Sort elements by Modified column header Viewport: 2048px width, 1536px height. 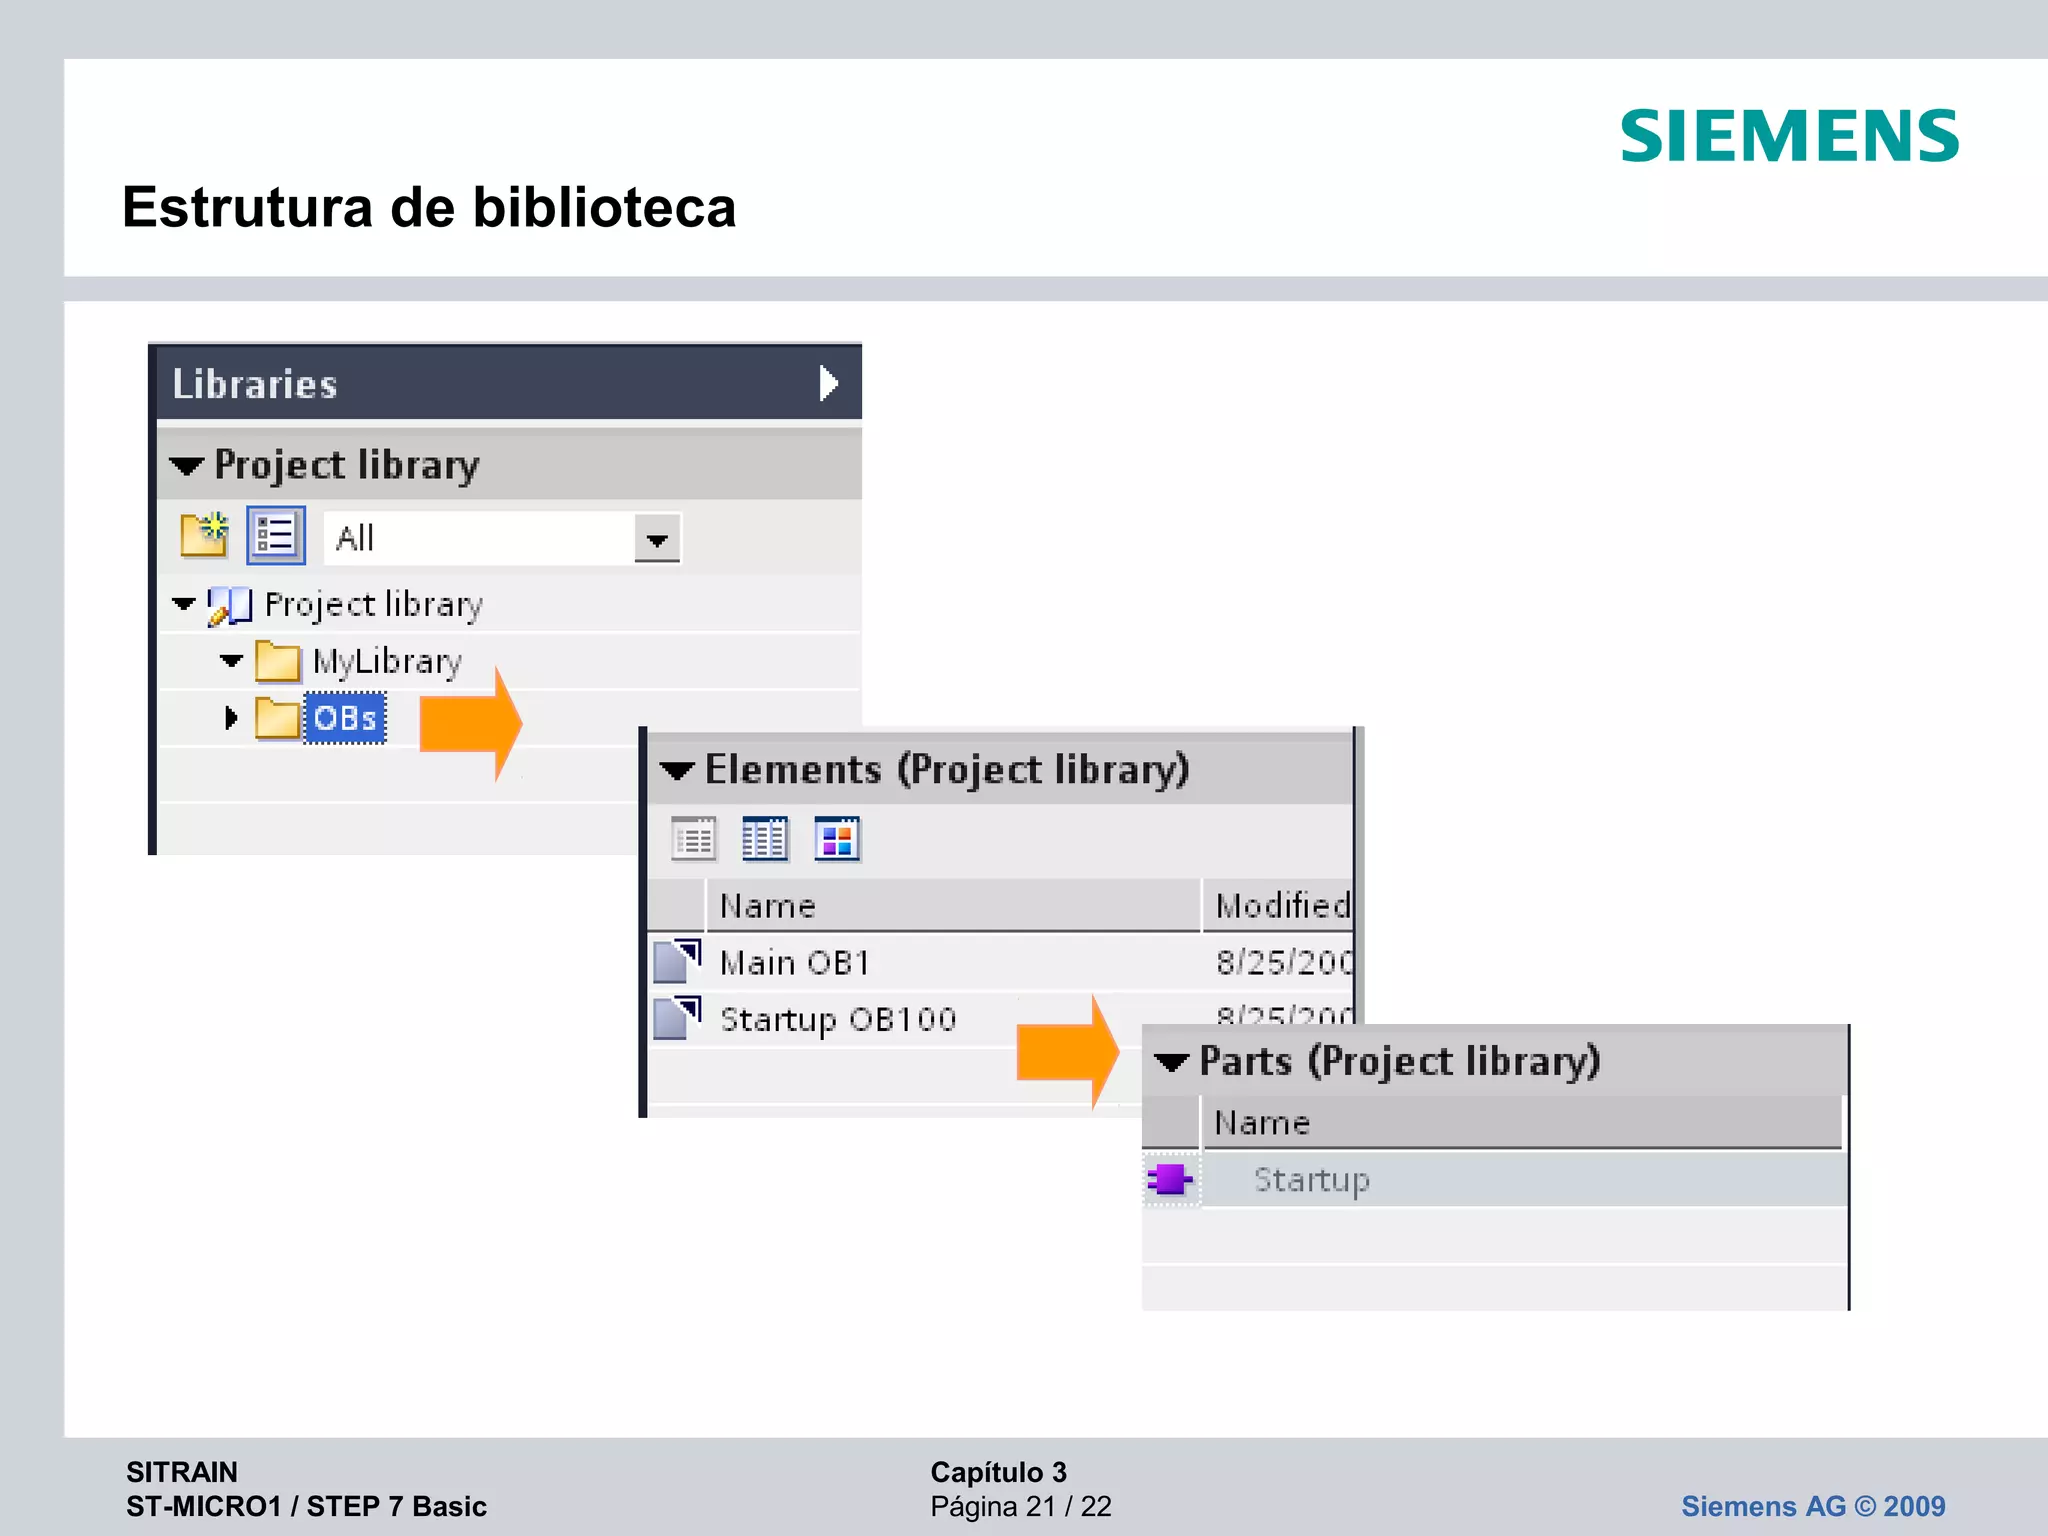coord(1278,906)
